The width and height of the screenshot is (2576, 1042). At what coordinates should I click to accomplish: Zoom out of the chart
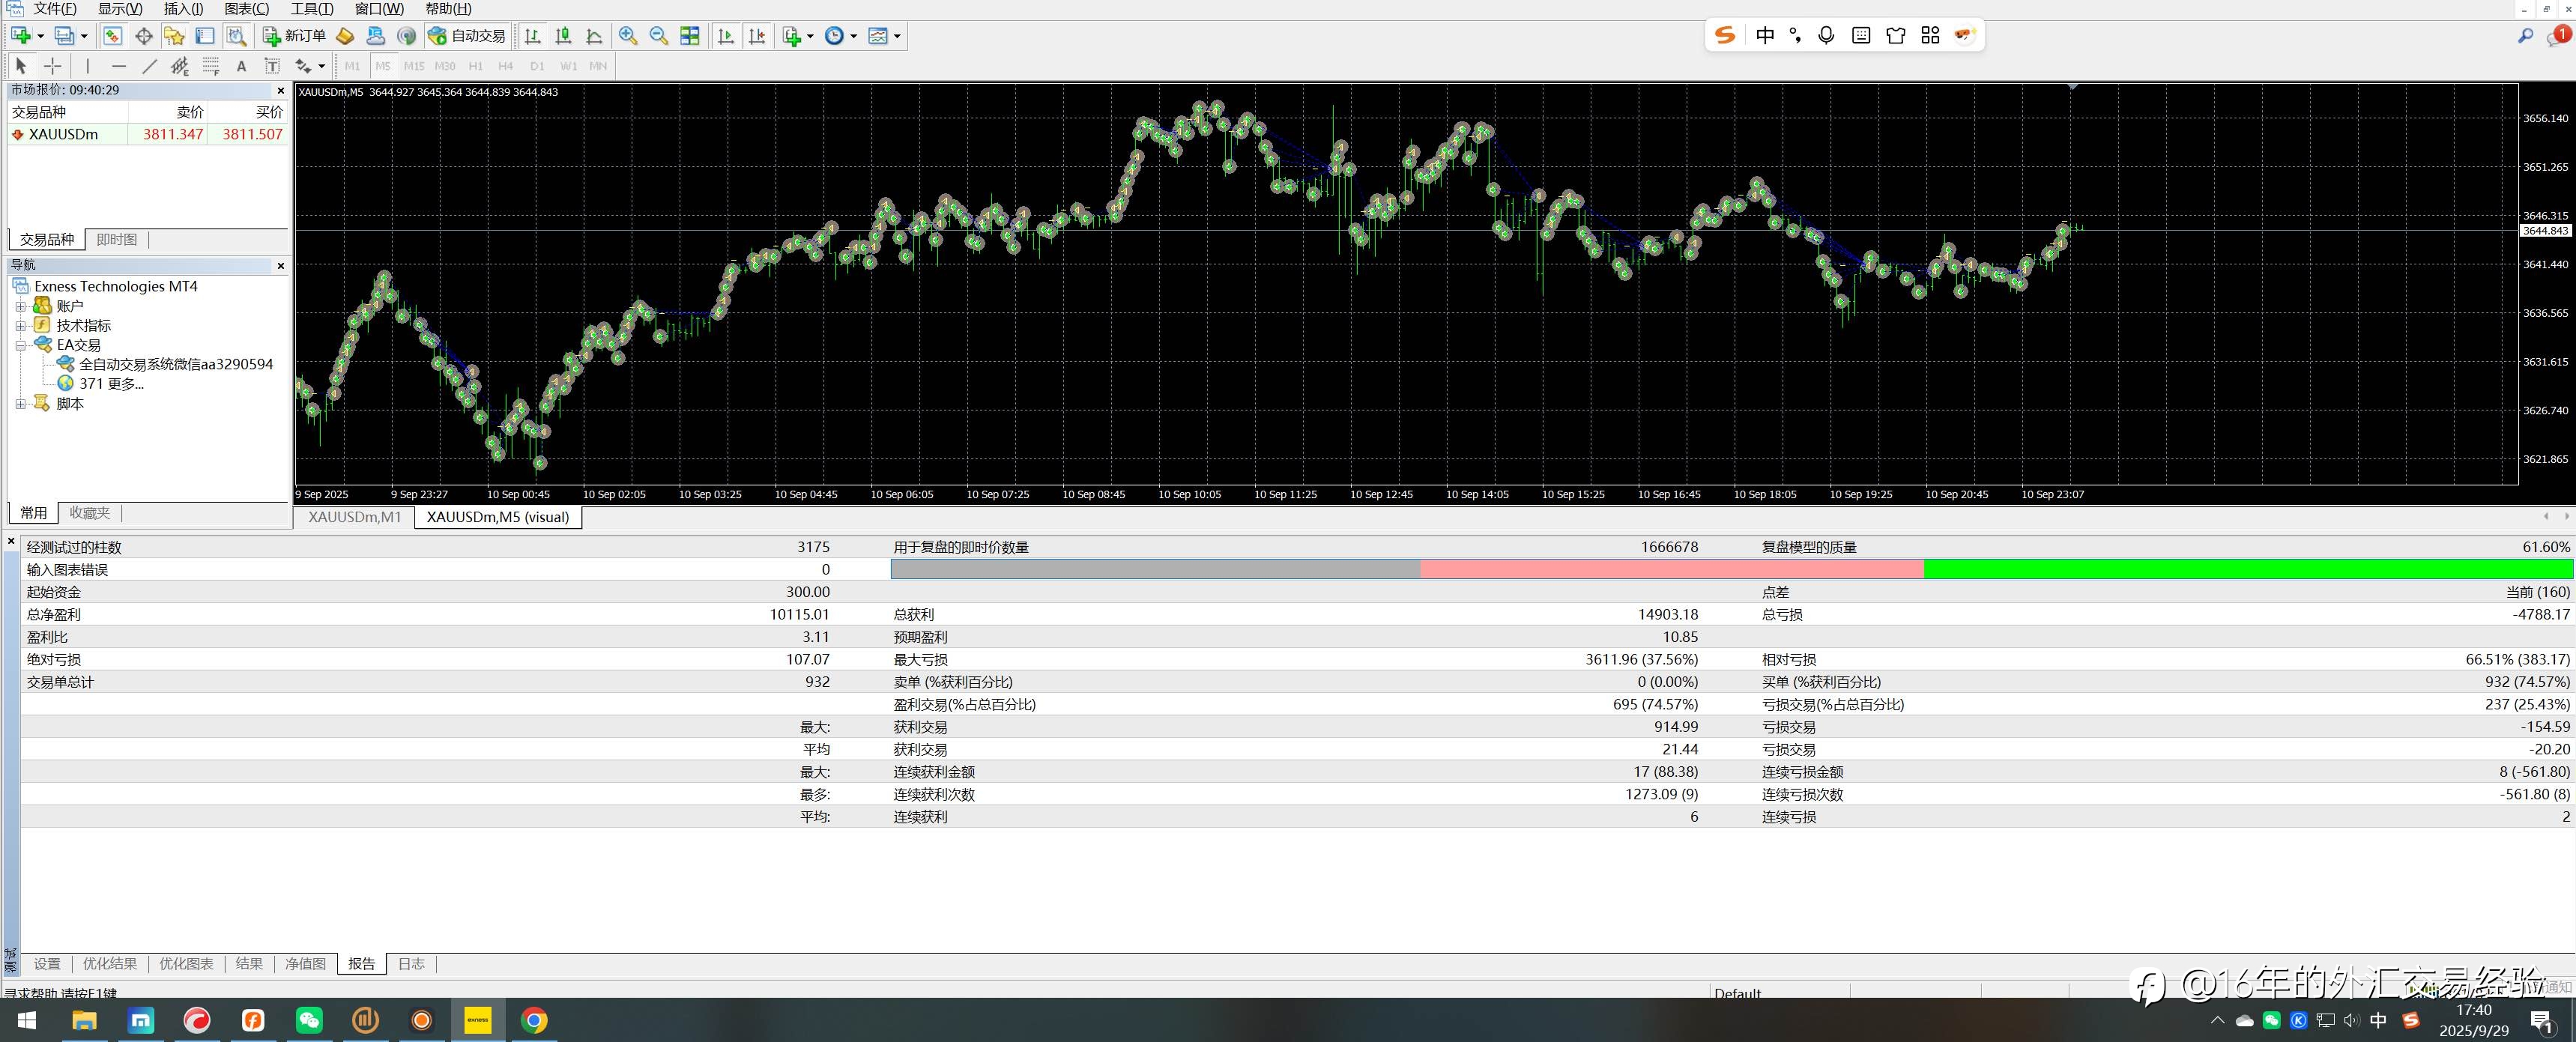[x=659, y=36]
